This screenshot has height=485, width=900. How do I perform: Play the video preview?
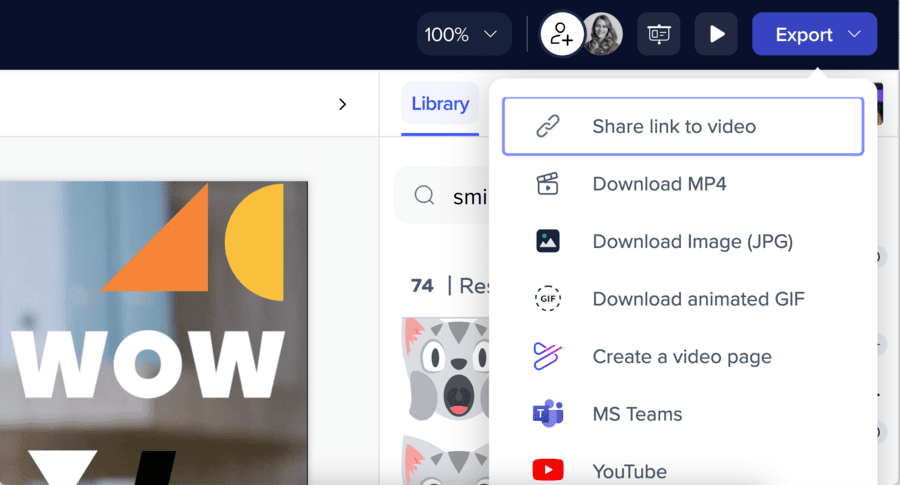[x=716, y=34]
